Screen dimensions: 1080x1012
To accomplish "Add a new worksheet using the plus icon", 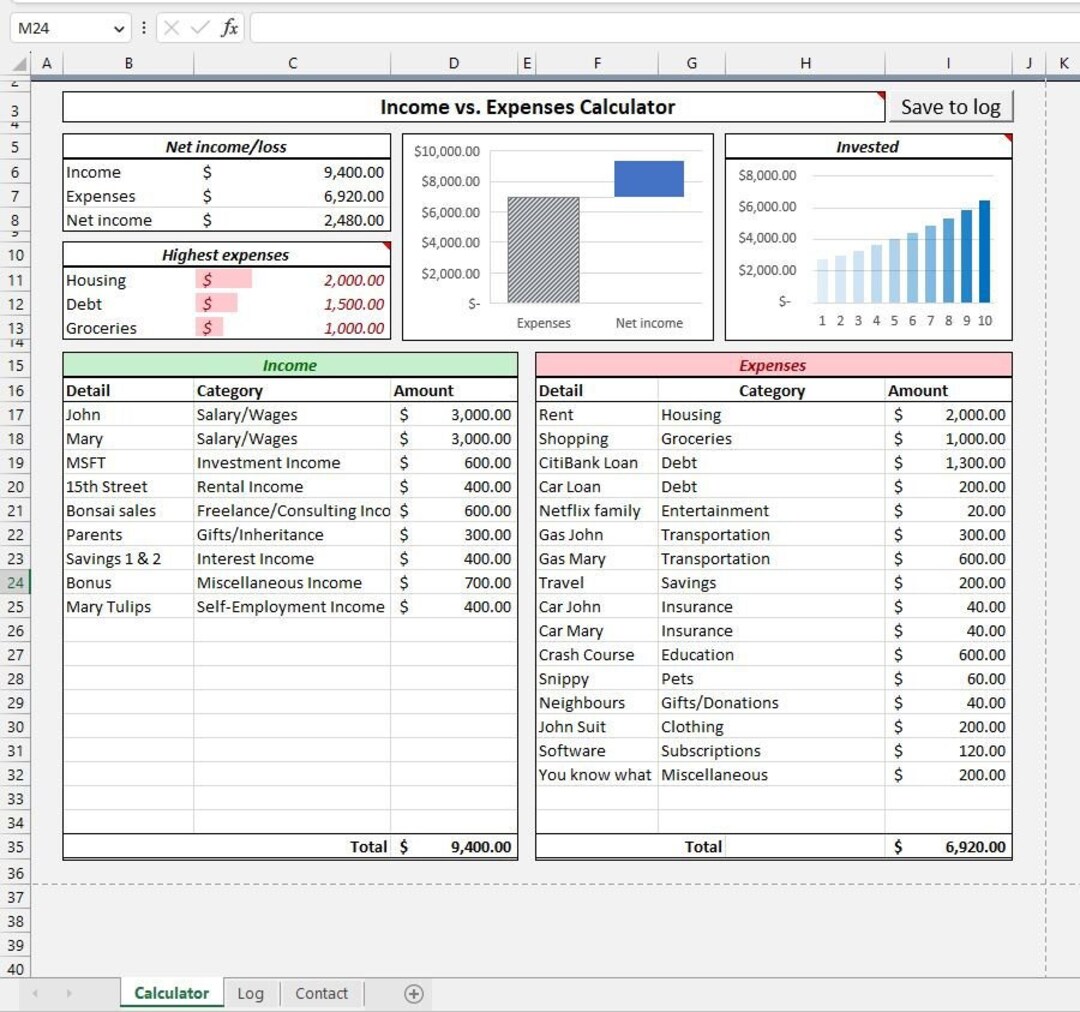I will click(x=412, y=993).
